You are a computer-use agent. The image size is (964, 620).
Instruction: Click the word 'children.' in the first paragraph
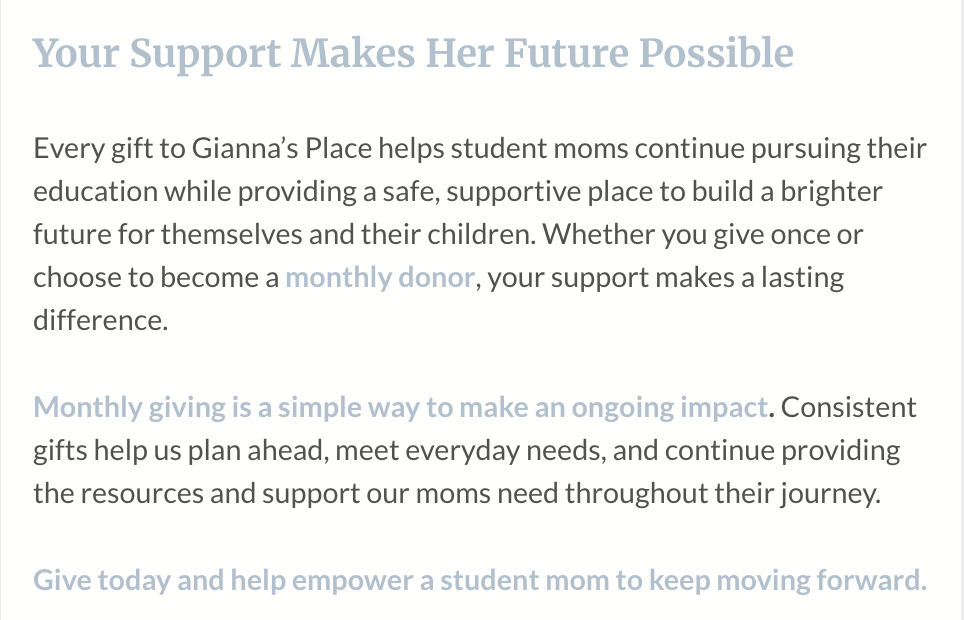point(481,234)
